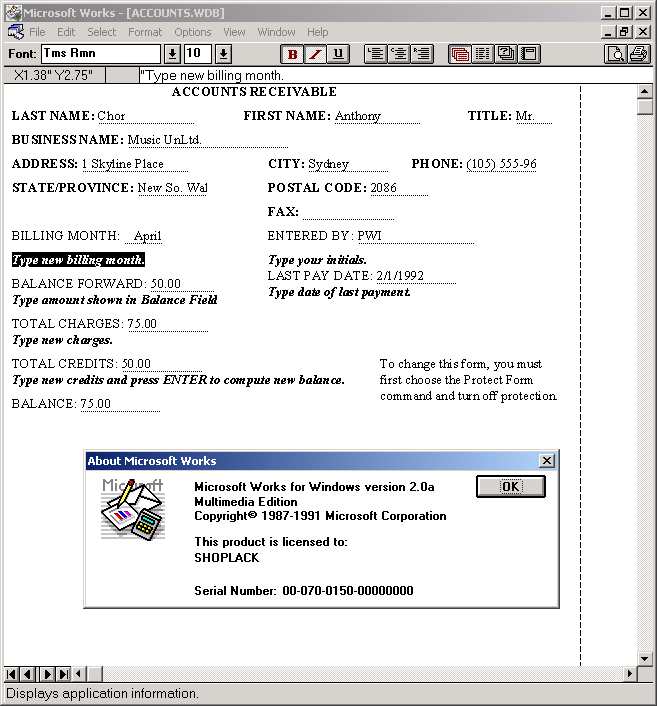Open the Help menu
657x706 pixels.
317,32
